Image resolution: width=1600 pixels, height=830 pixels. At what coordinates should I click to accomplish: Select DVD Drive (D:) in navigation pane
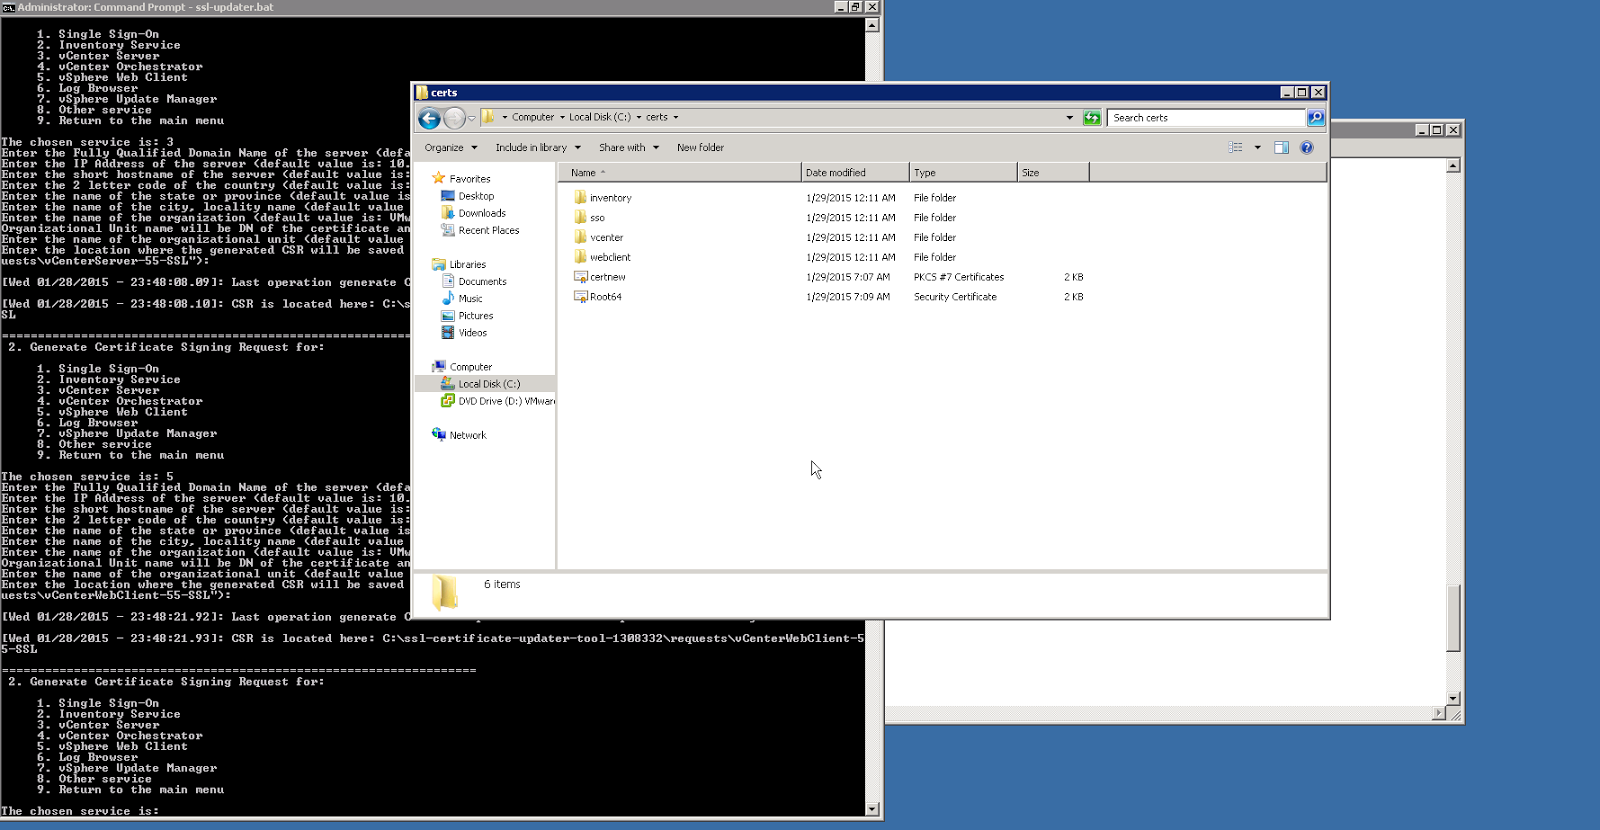click(498, 401)
